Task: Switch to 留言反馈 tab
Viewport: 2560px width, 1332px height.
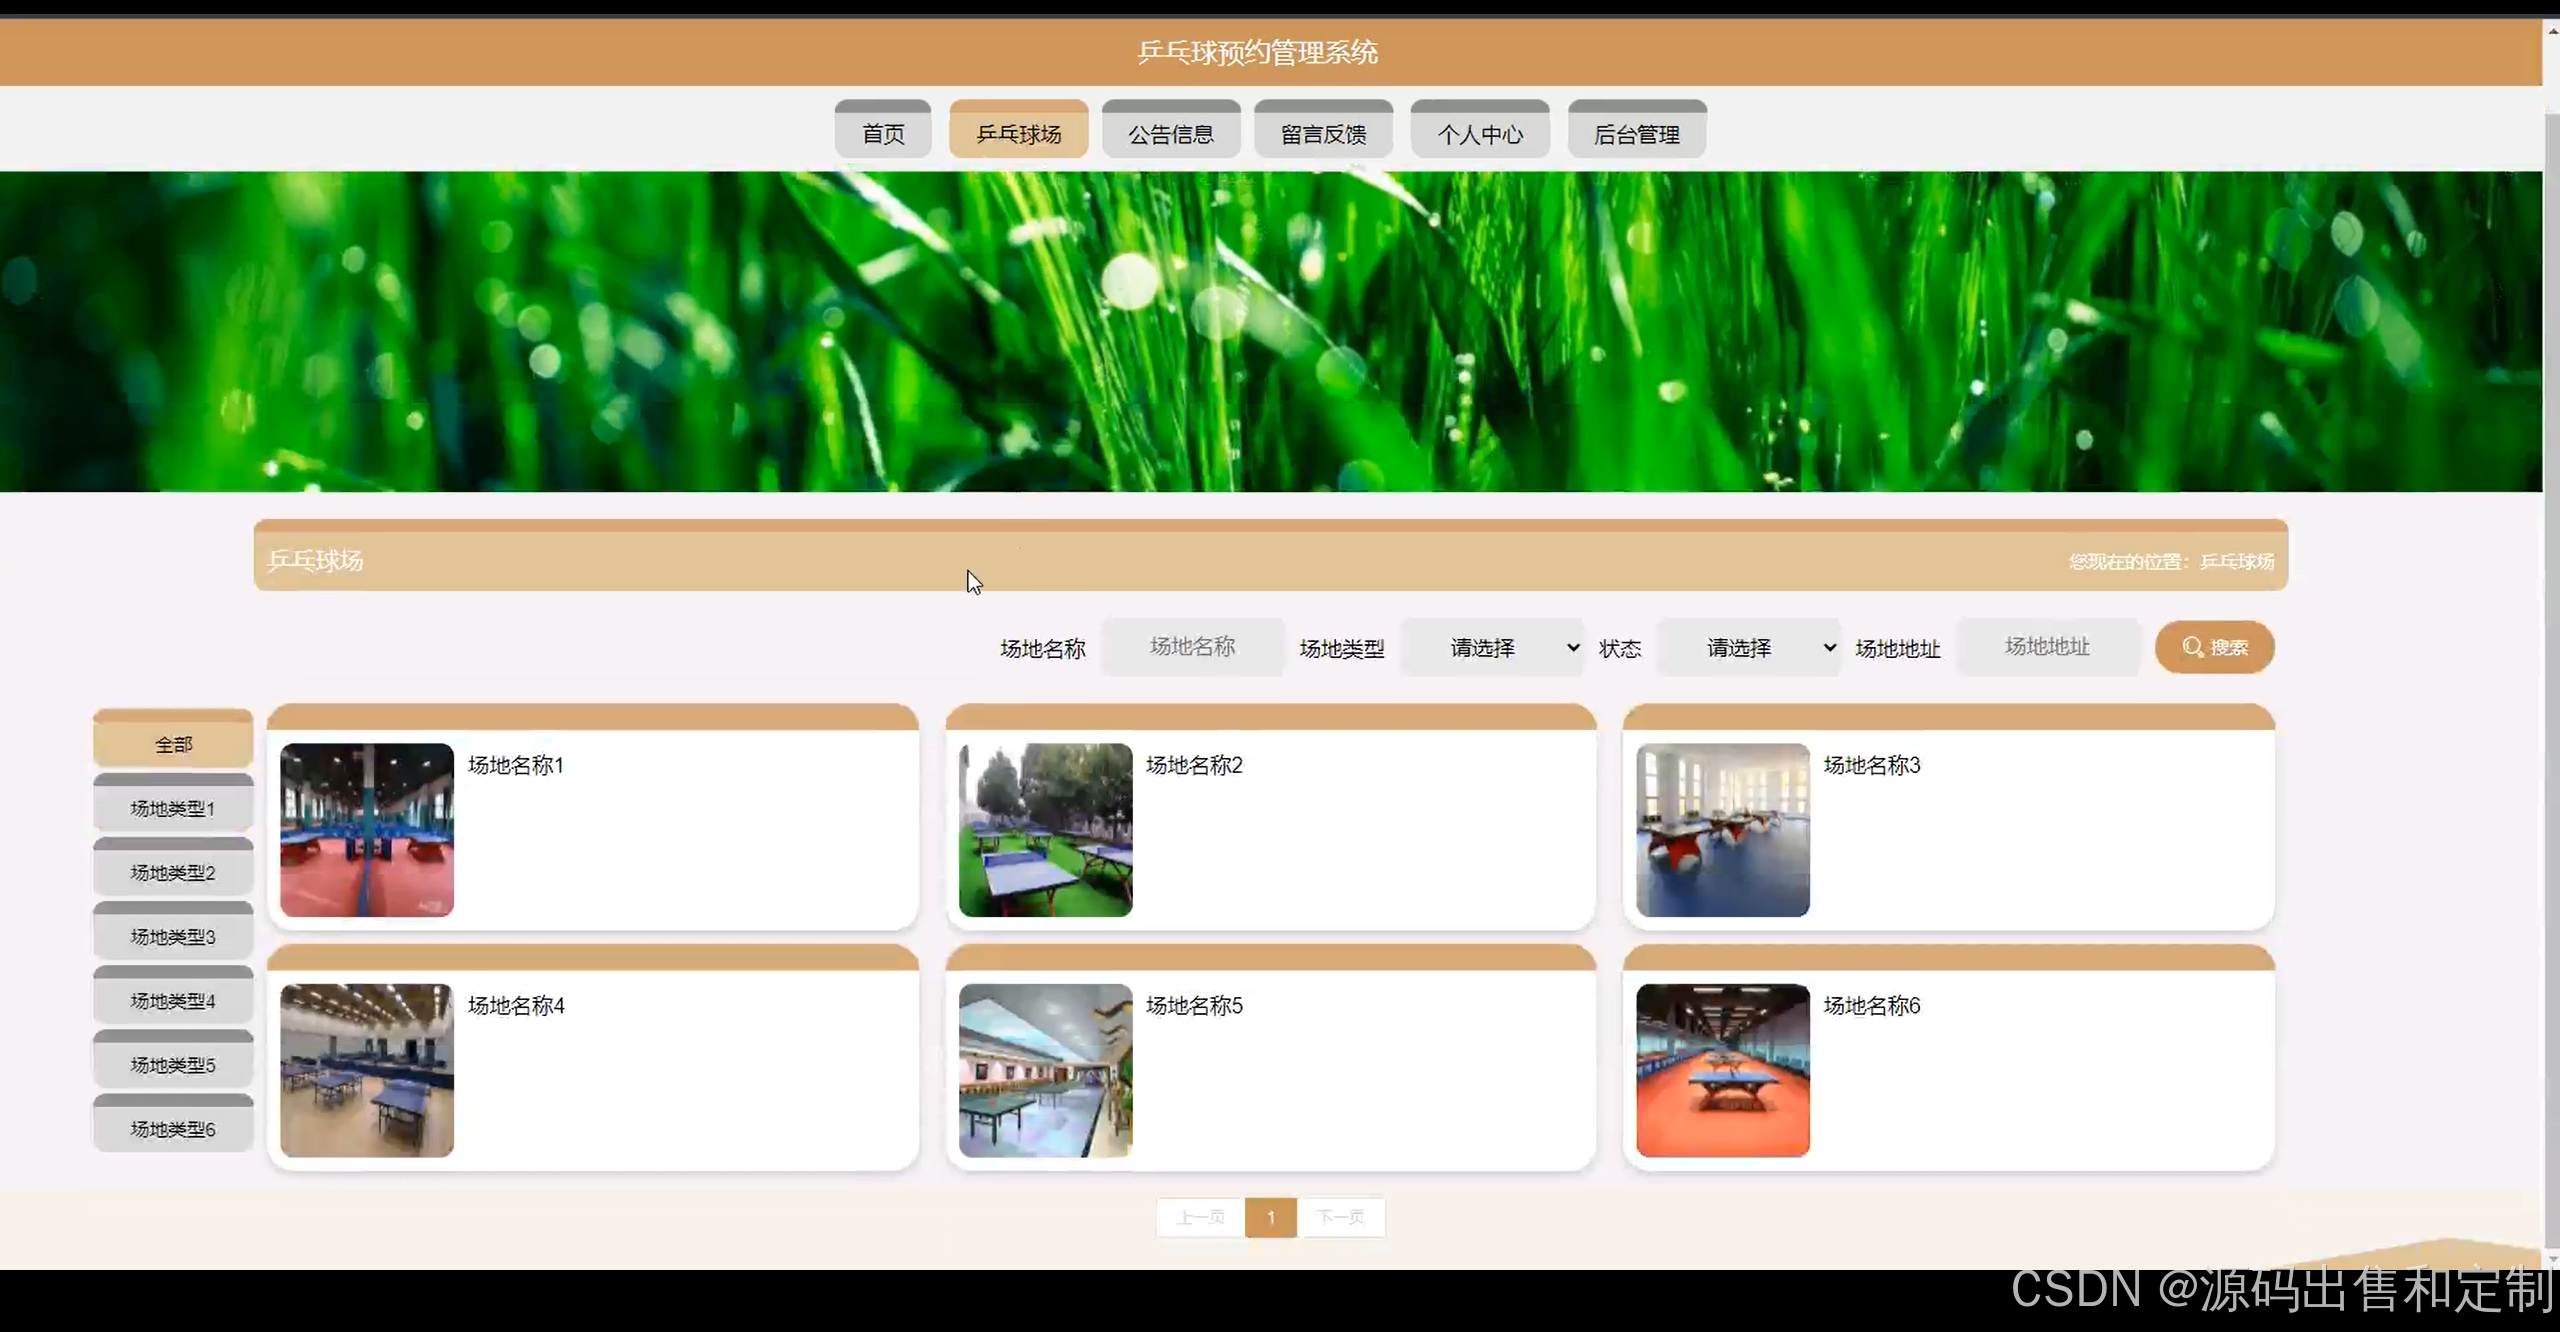Action: click(1323, 133)
